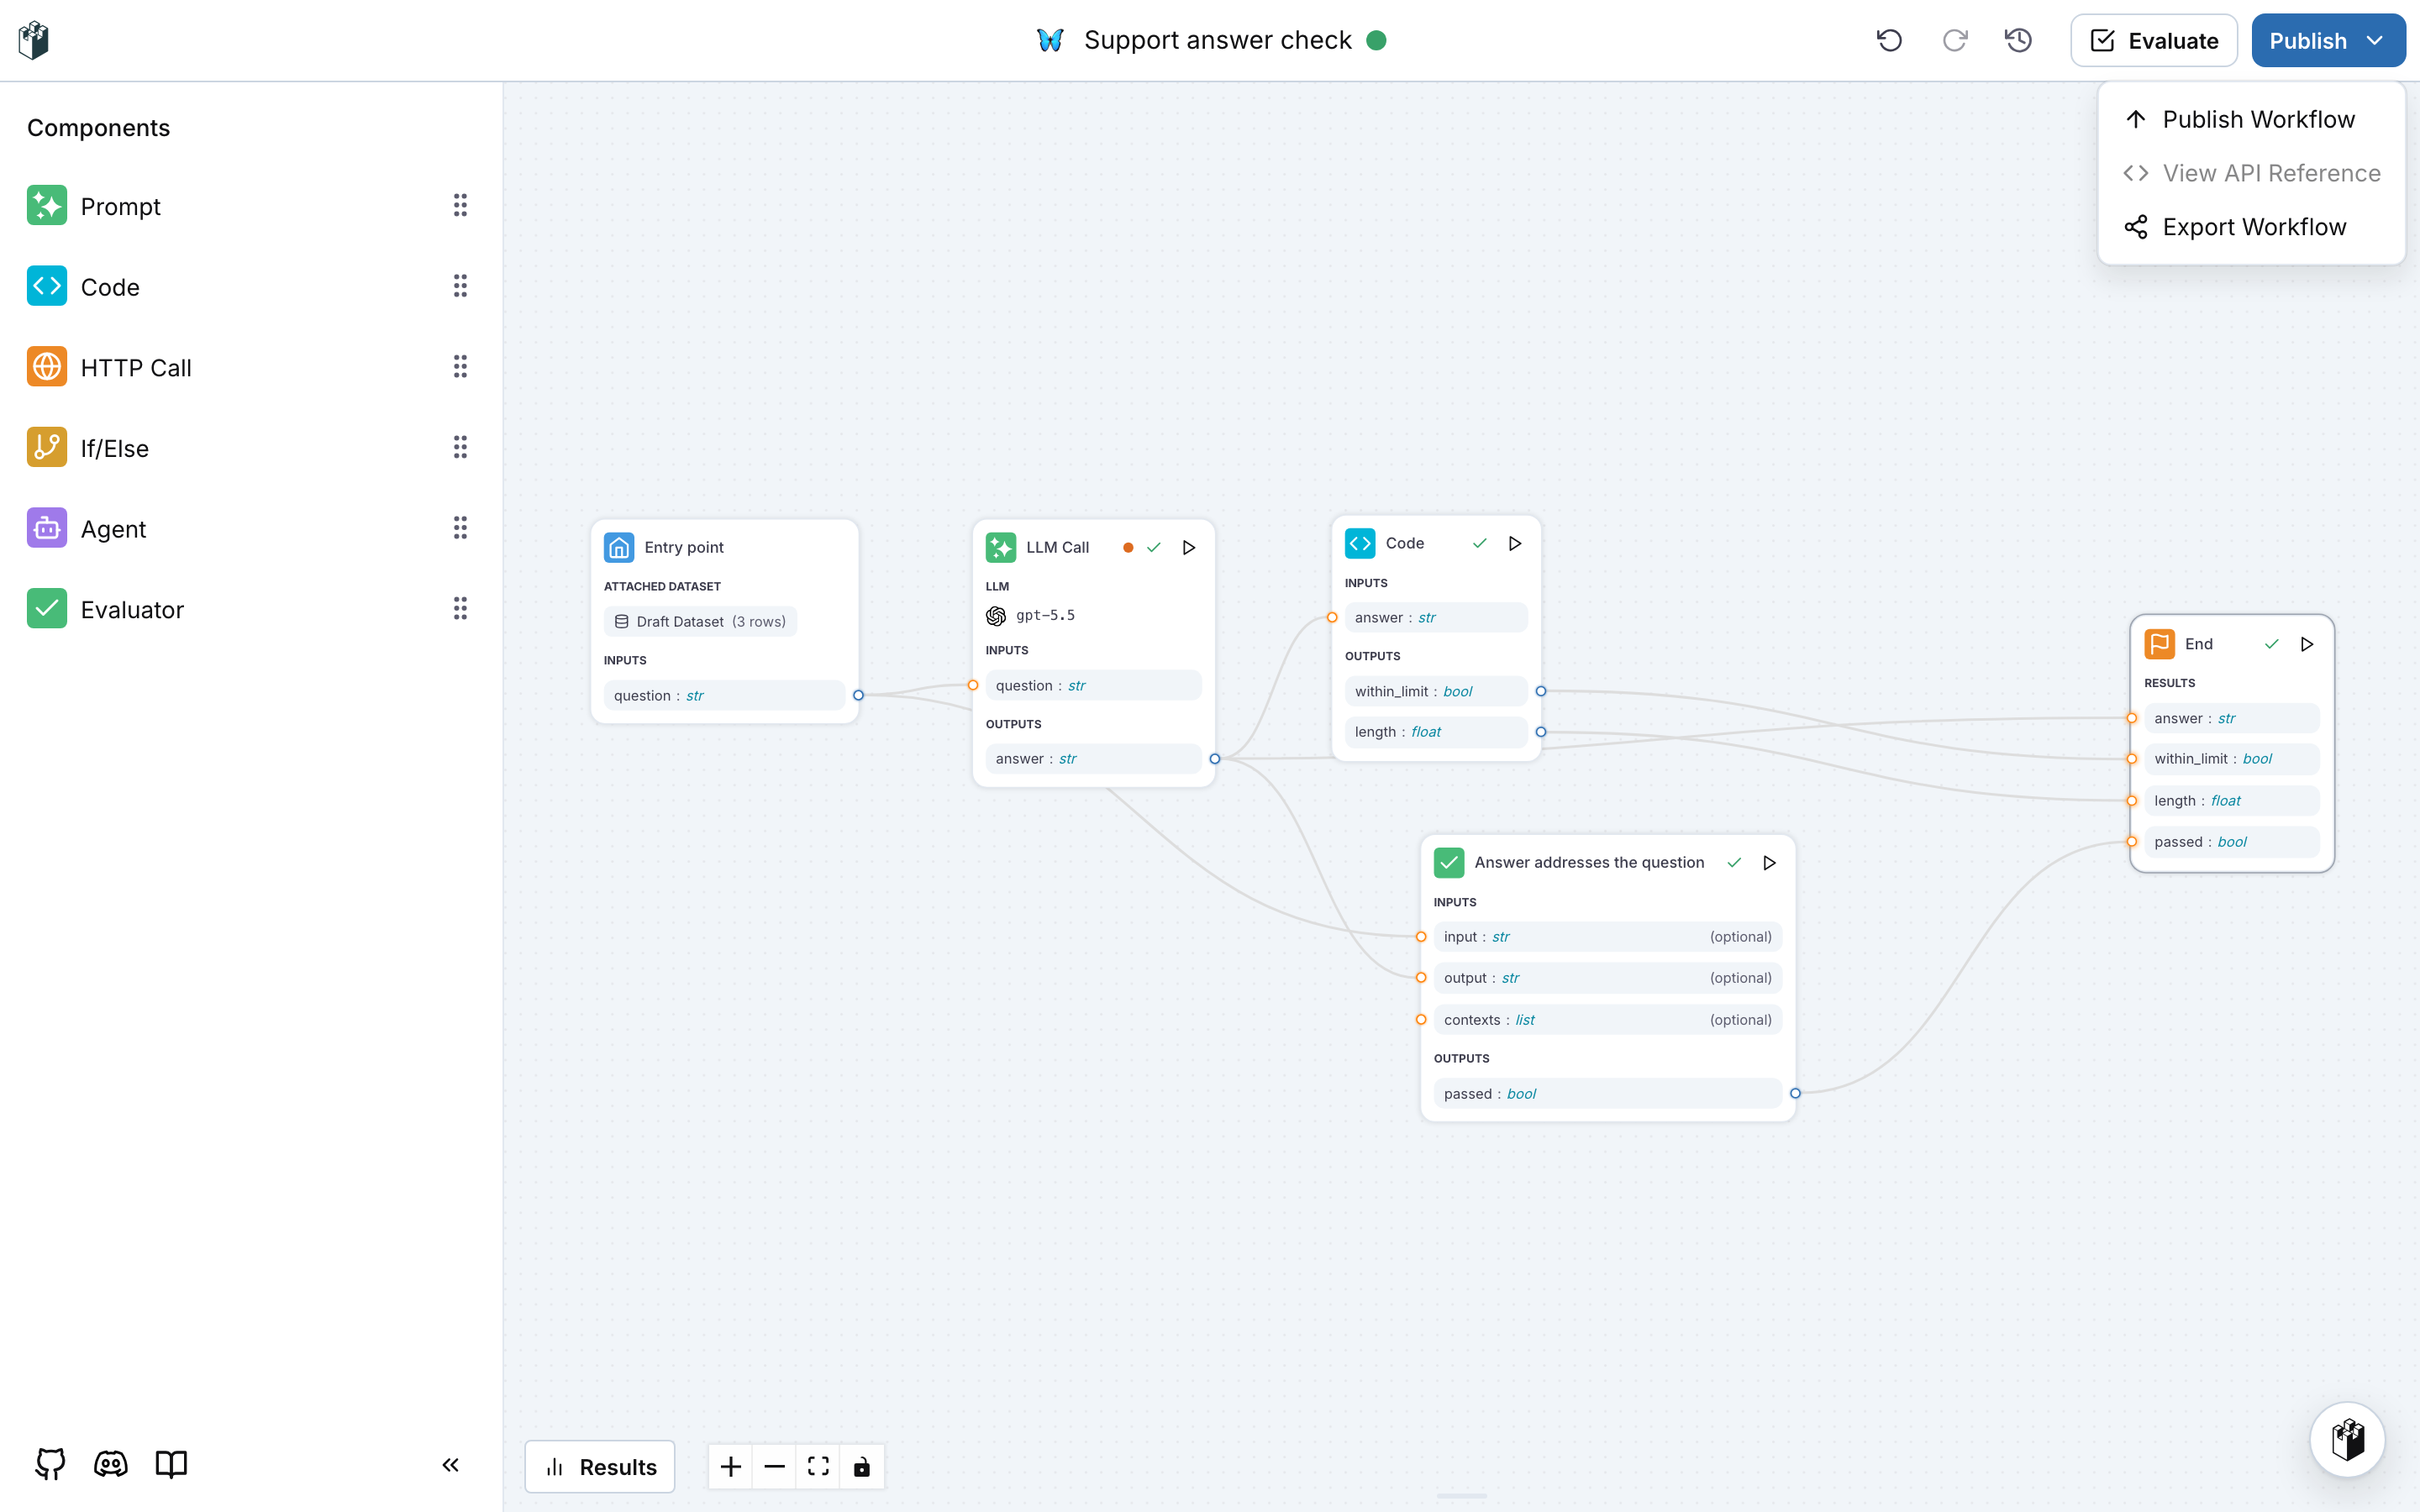Screen dimensions: 2420x1512
Task: Click the Agent component icon
Action: click(x=47, y=528)
